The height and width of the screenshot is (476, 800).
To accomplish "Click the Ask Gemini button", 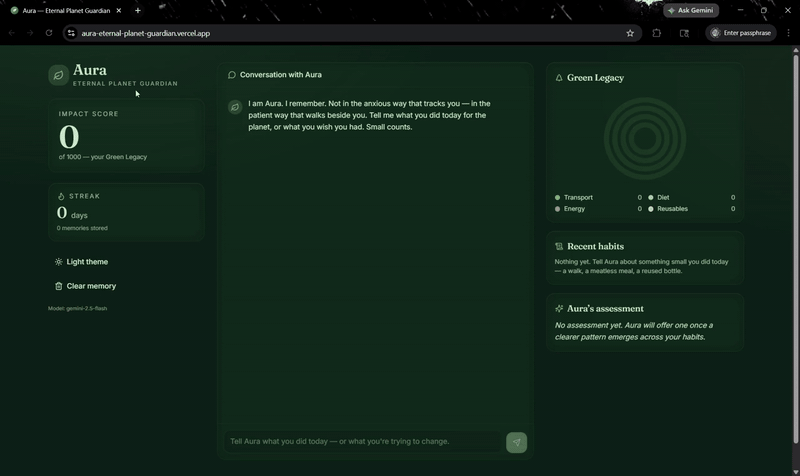I will tap(691, 10).
